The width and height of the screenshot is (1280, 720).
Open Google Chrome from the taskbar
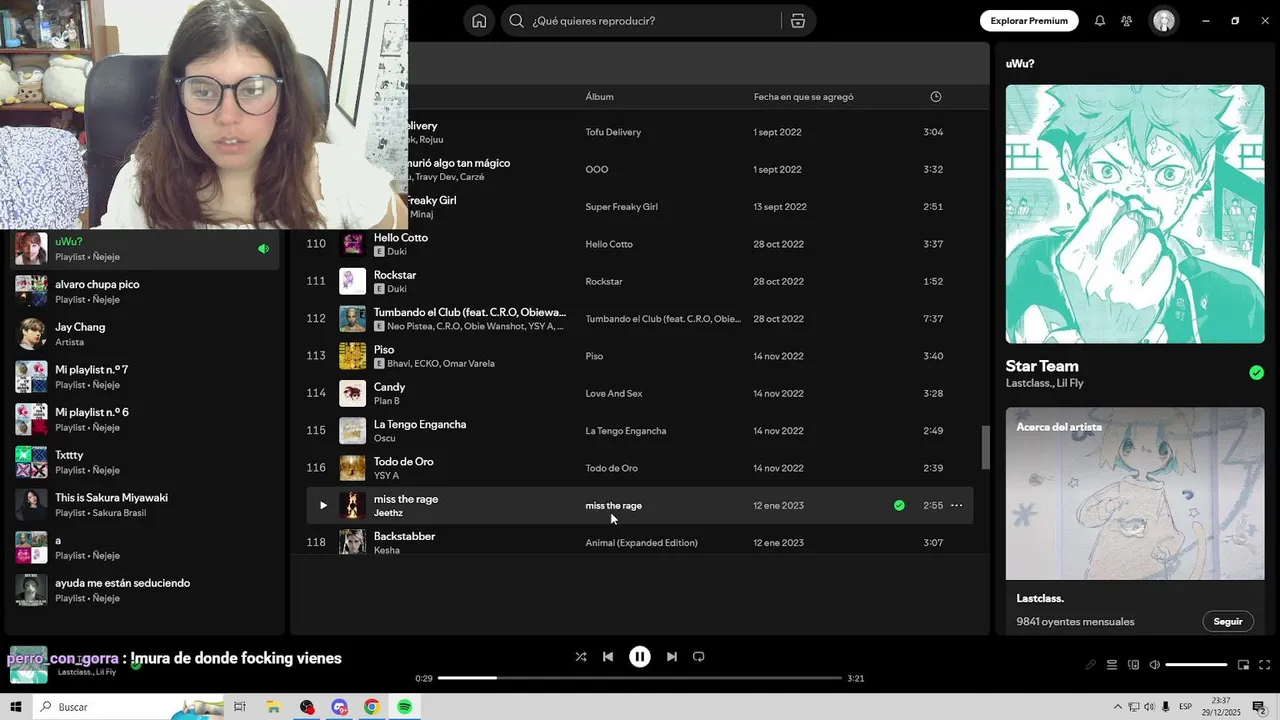pyautogui.click(x=371, y=707)
